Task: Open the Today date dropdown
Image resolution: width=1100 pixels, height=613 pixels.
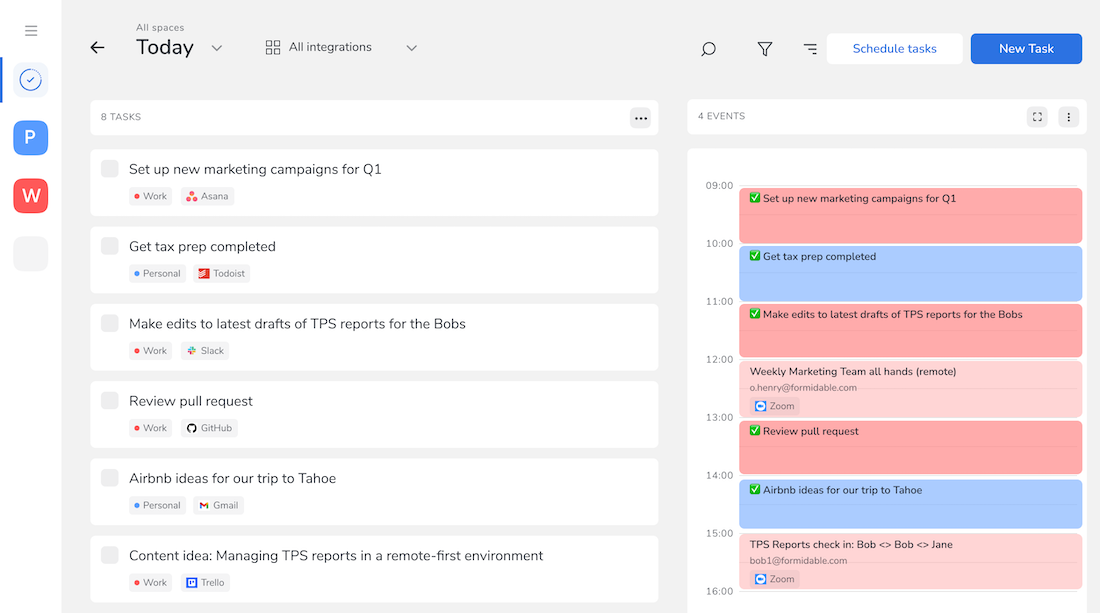Action: pyautogui.click(x=217, y=47)
